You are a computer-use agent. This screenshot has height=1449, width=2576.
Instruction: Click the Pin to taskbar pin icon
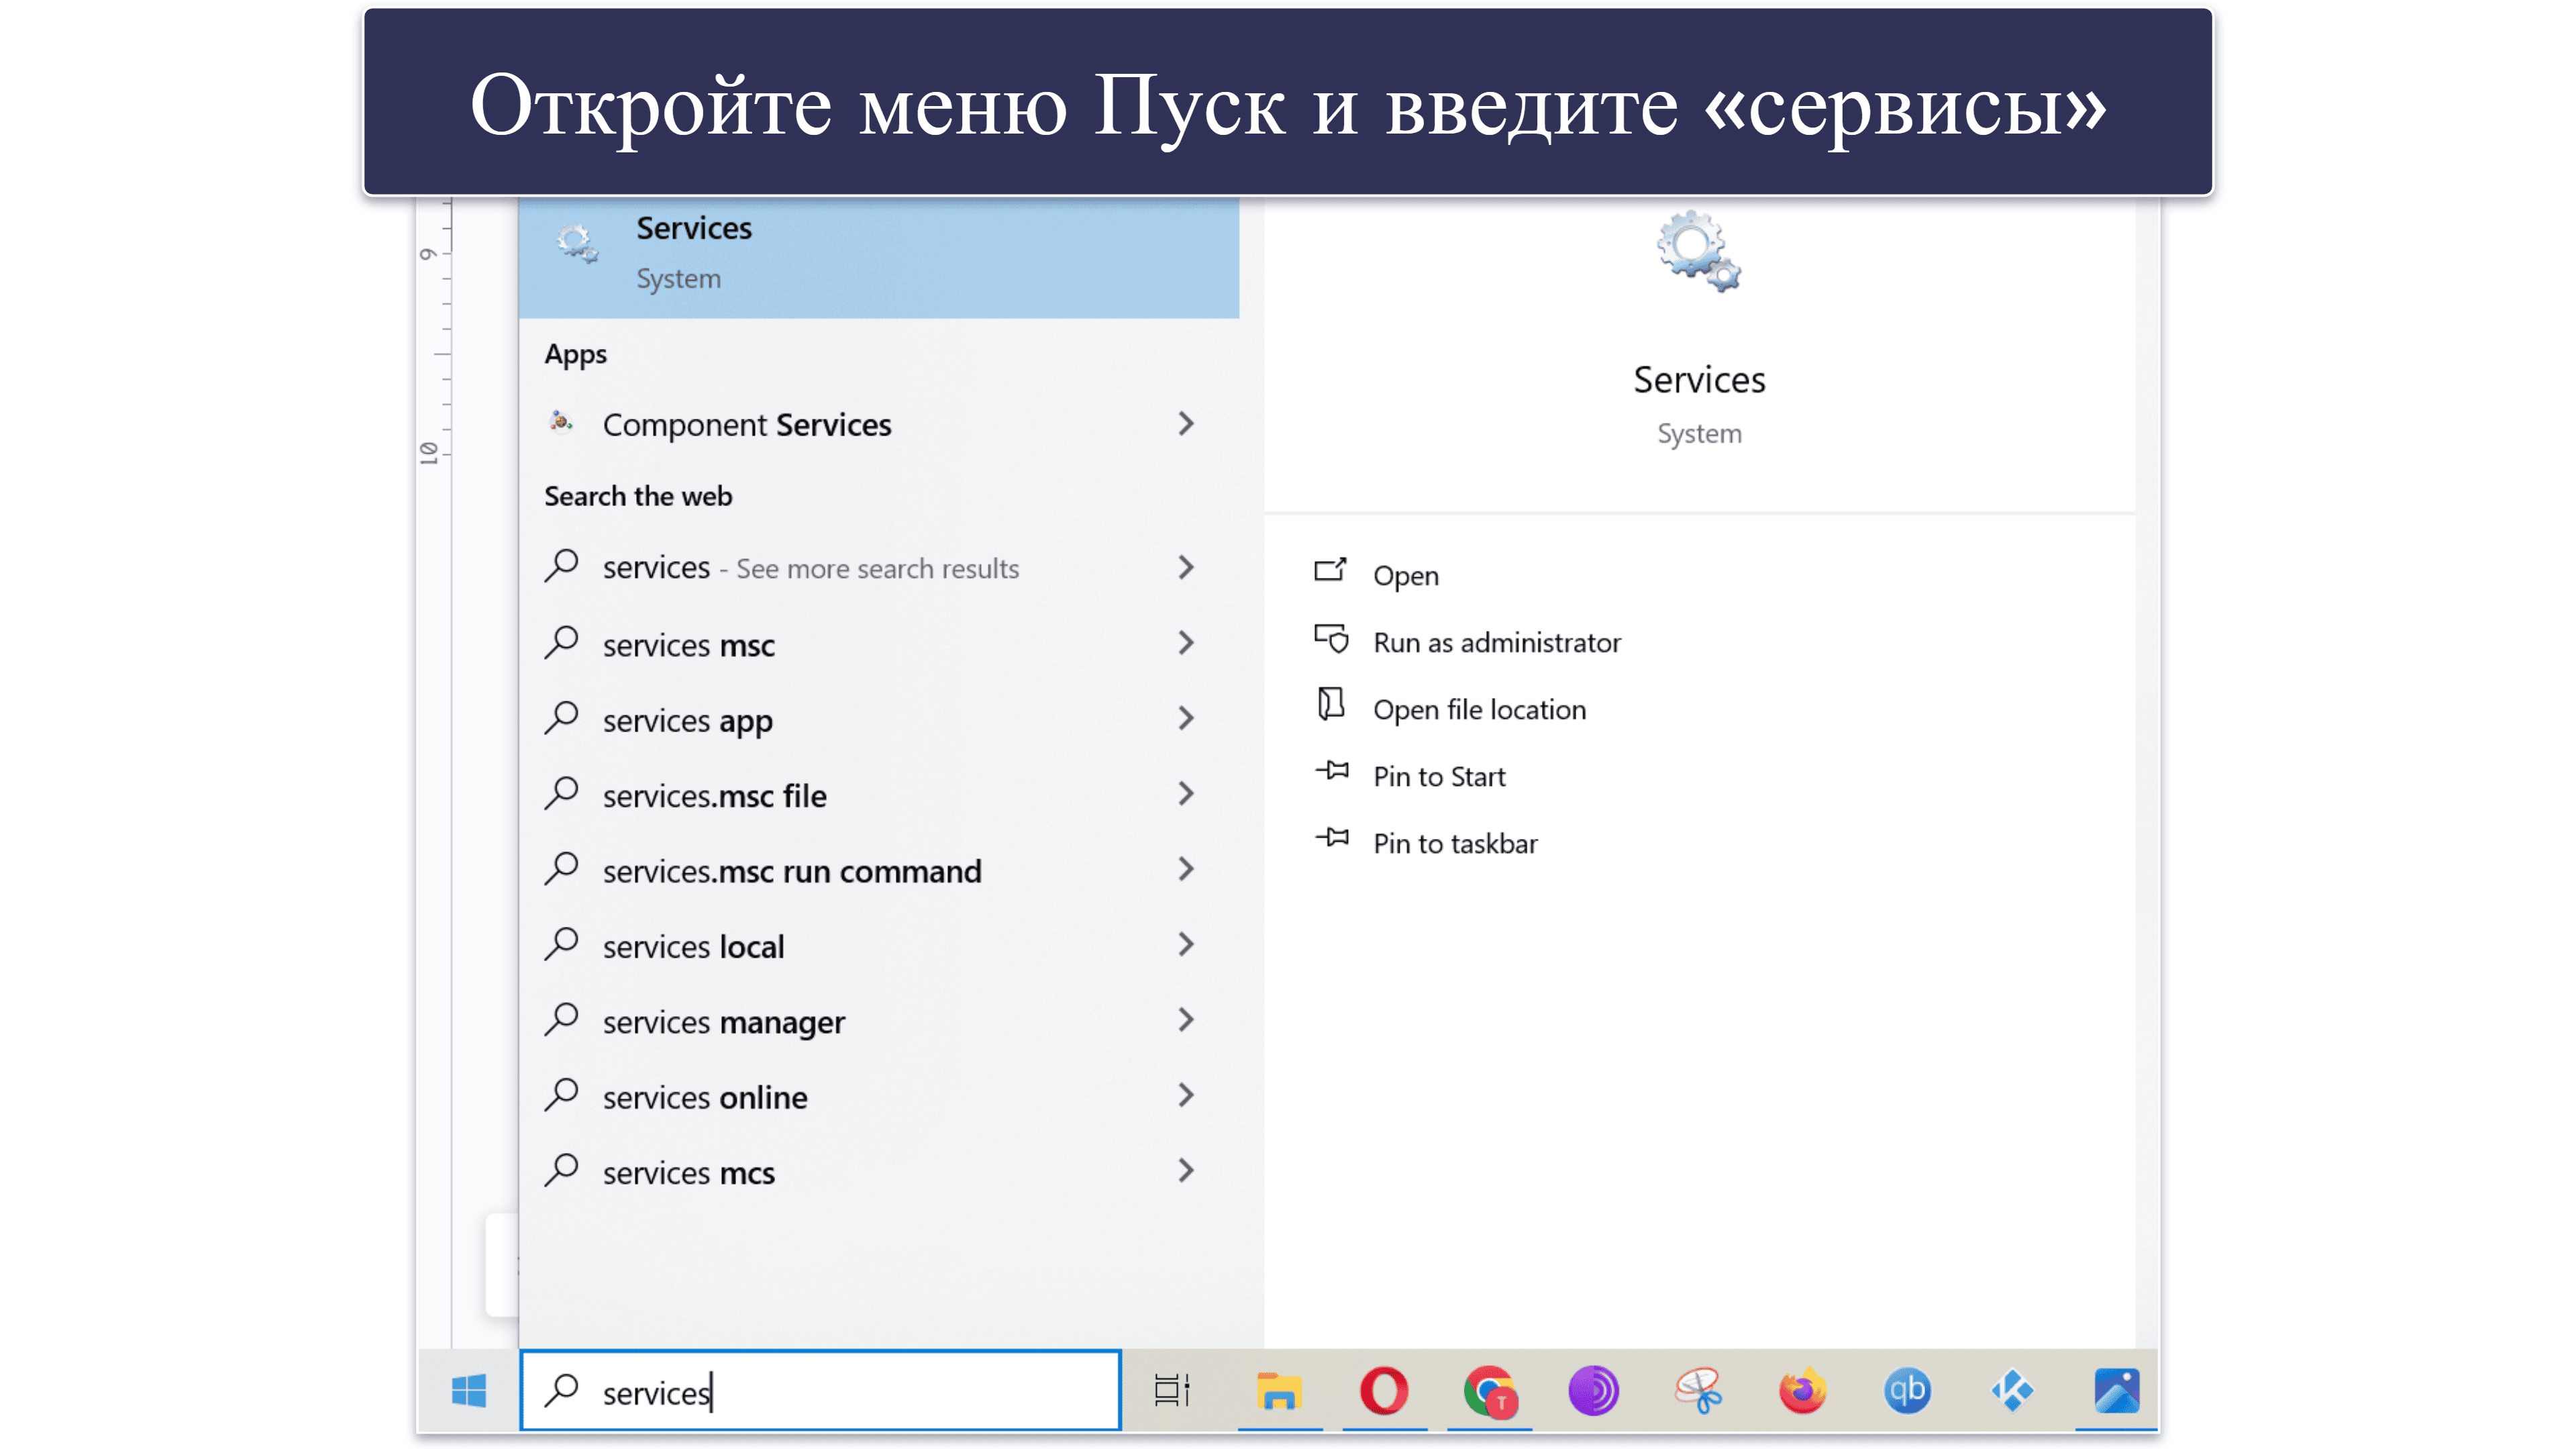(x=1331, y=838)
